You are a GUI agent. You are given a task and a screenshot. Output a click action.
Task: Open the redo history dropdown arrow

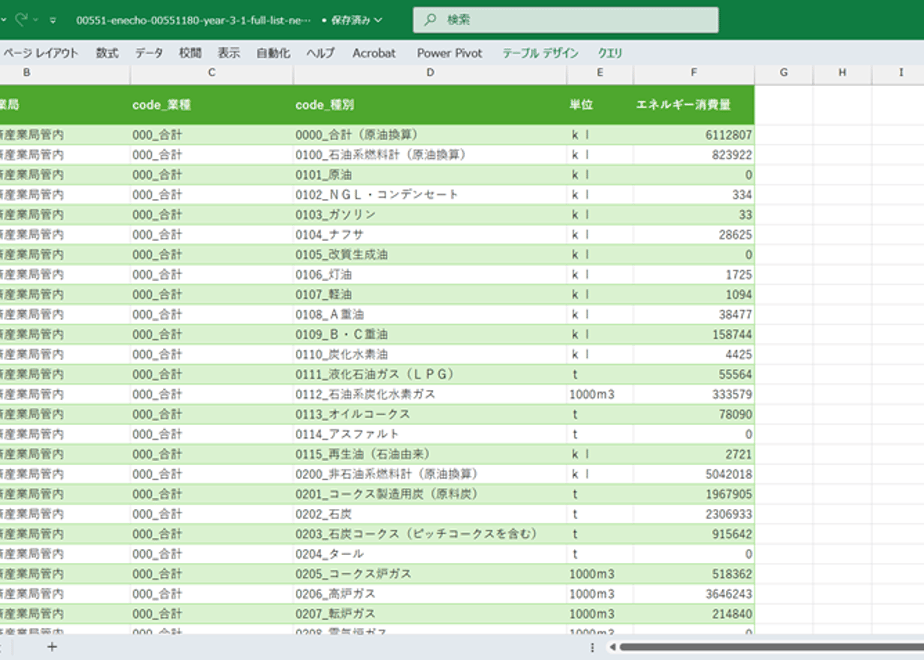coord(35,20)
